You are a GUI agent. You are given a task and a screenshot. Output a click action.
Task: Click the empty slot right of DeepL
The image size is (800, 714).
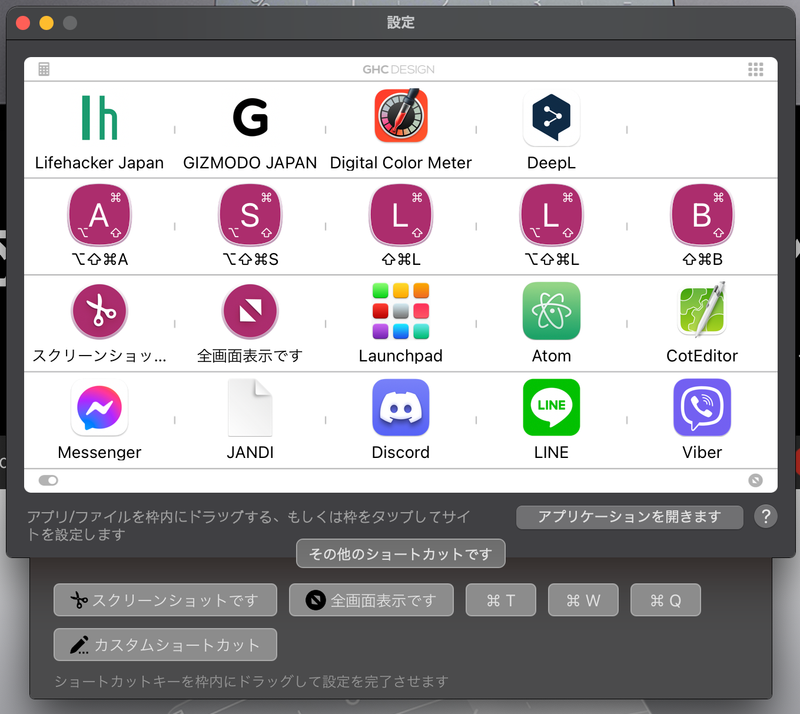(702, 130)
